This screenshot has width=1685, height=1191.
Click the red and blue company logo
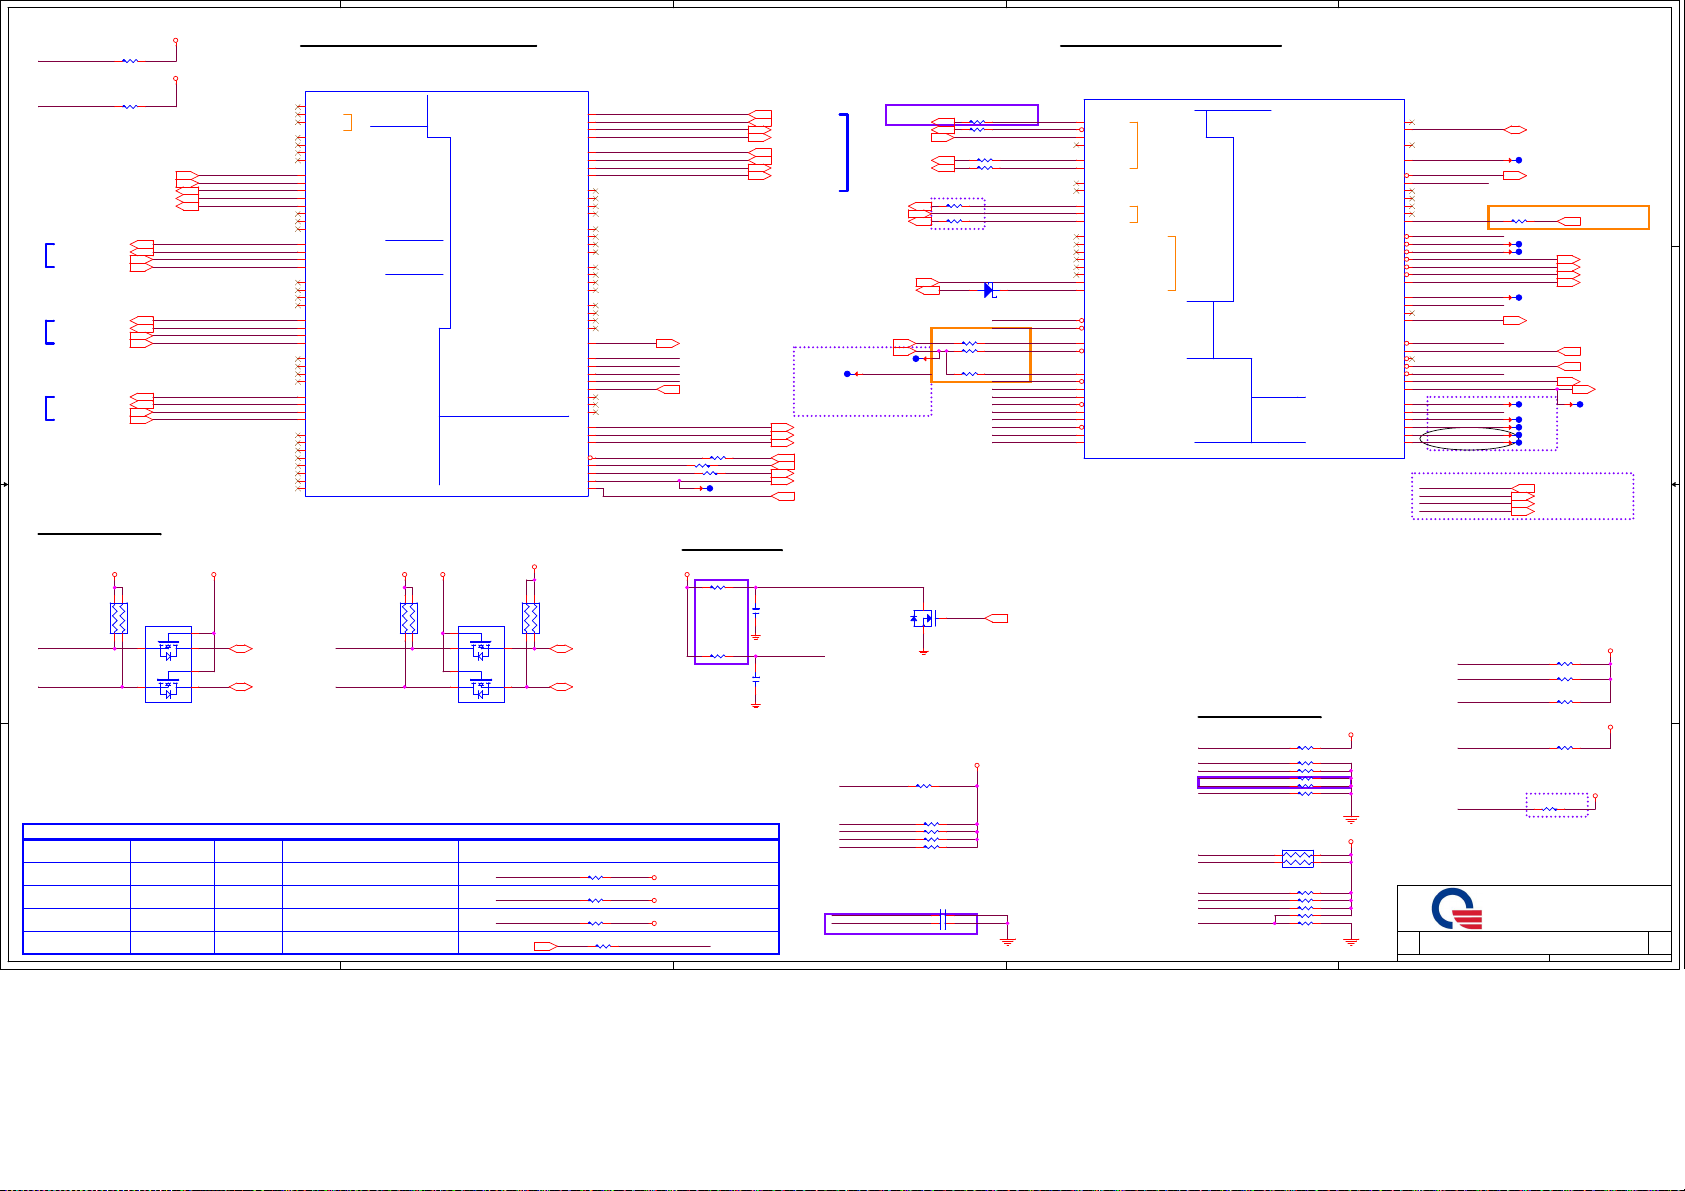pos(1457,909)
